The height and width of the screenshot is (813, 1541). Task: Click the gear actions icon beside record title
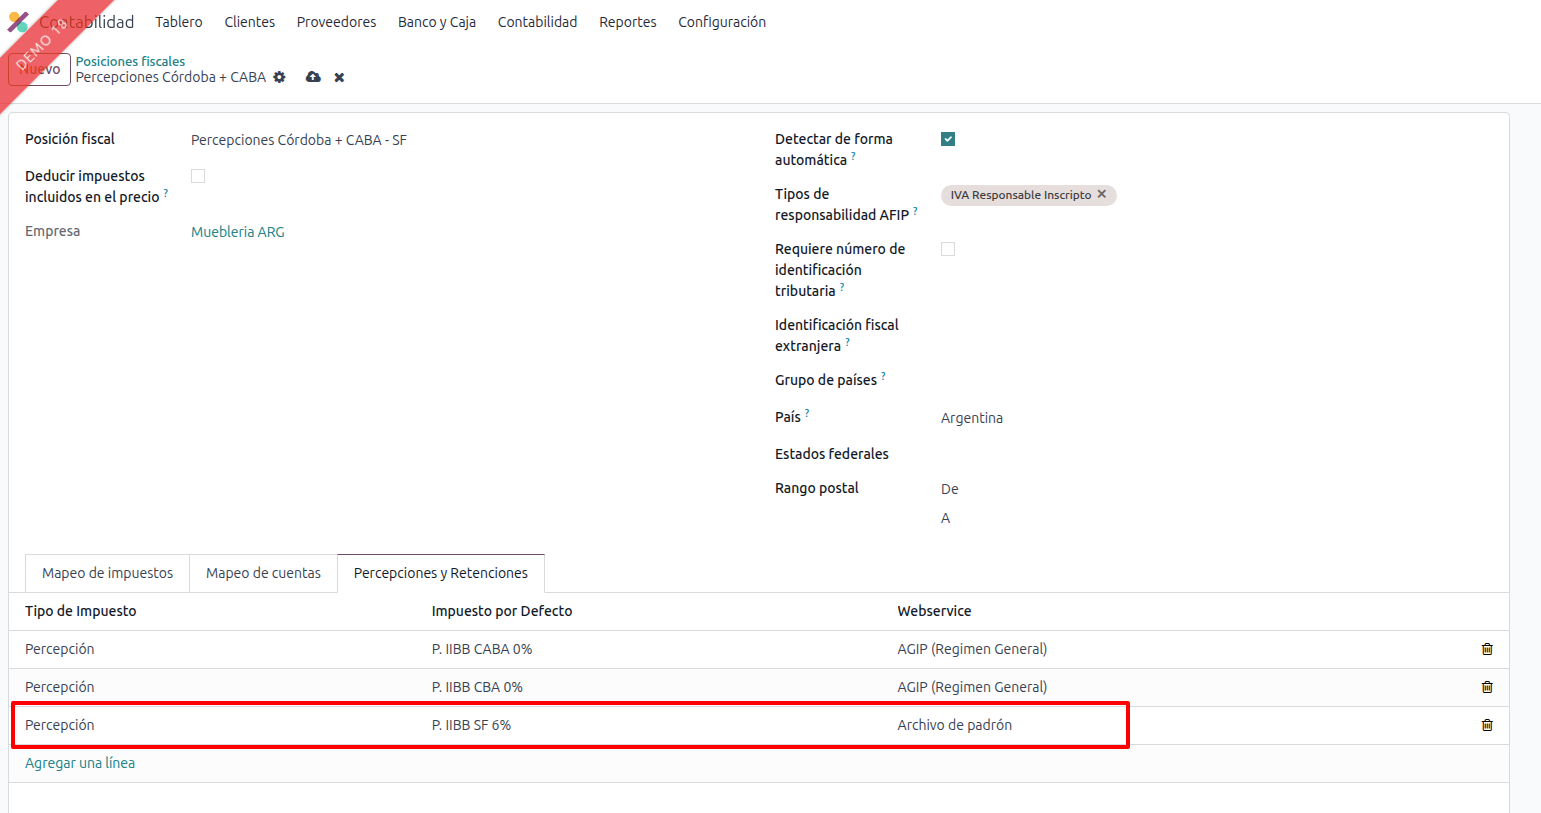(279, 77)
